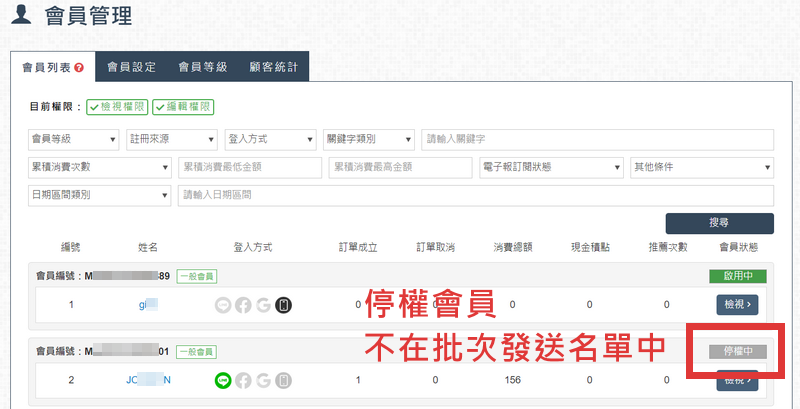Click the LINE login icon in row 1
The height and width of the screenshot is (409, 800).
[223, 305]
